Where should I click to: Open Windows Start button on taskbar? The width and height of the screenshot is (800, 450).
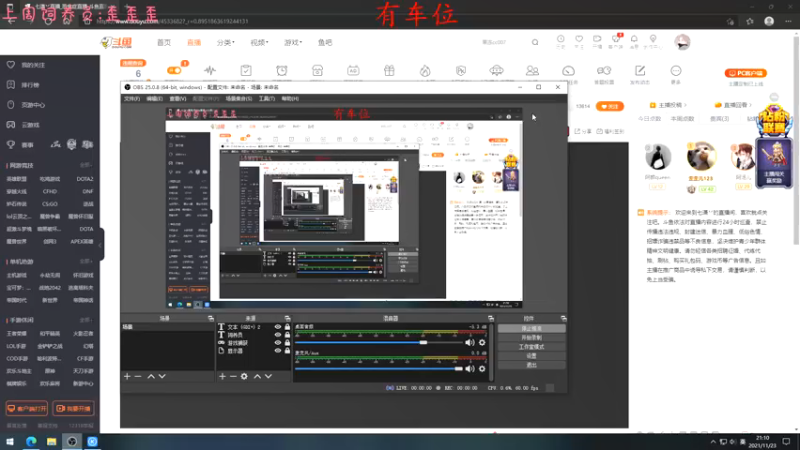(x=10, y=442)
